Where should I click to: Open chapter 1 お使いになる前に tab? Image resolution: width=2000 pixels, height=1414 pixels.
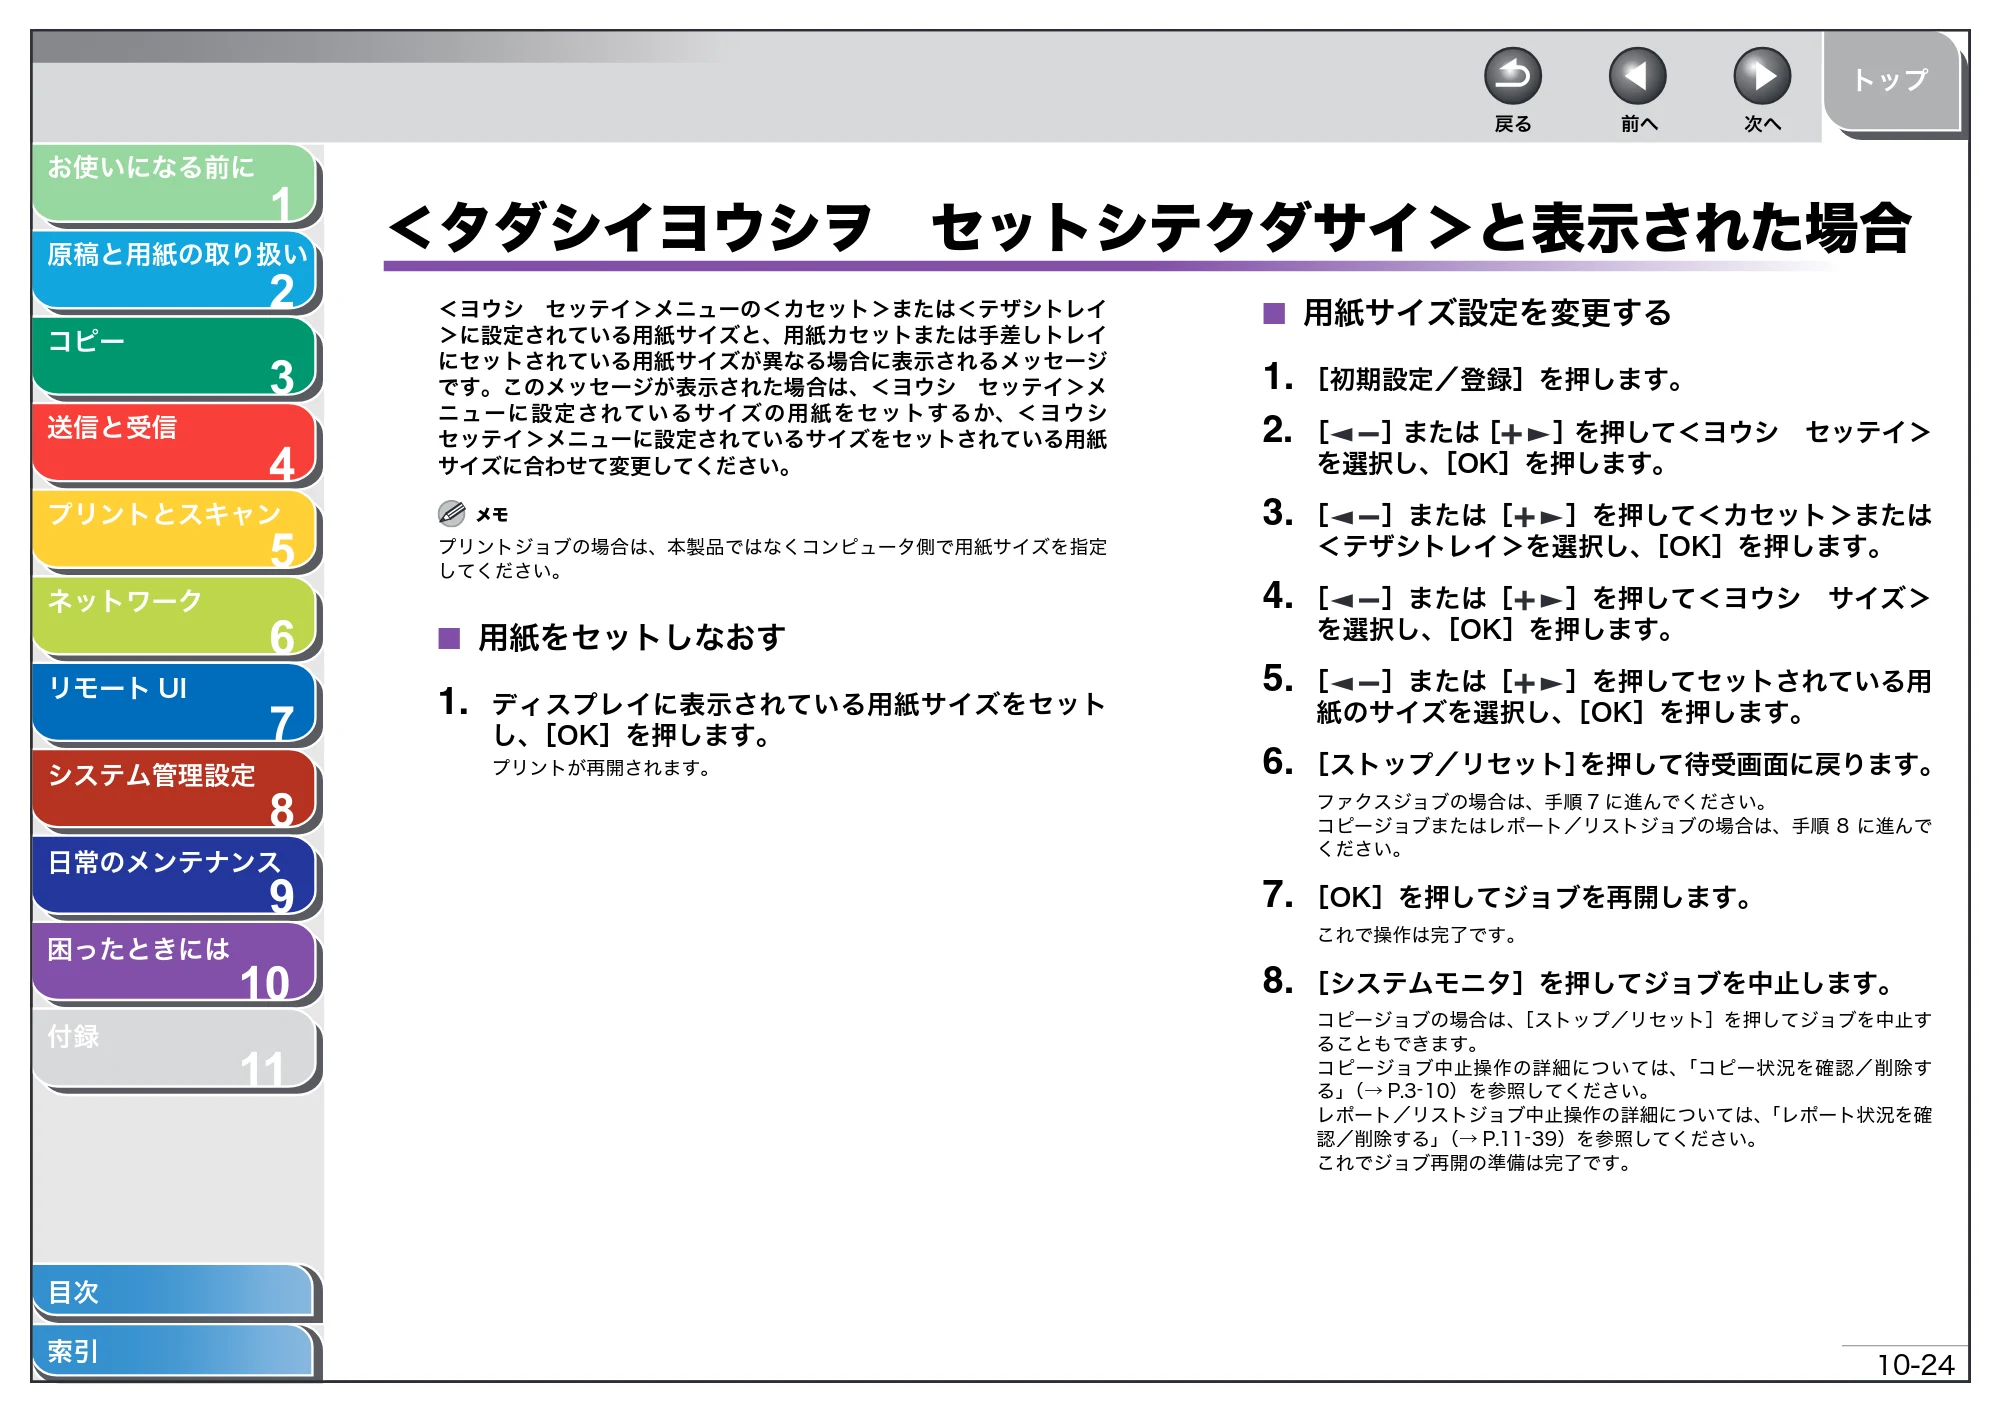click(x=175, y=184)
